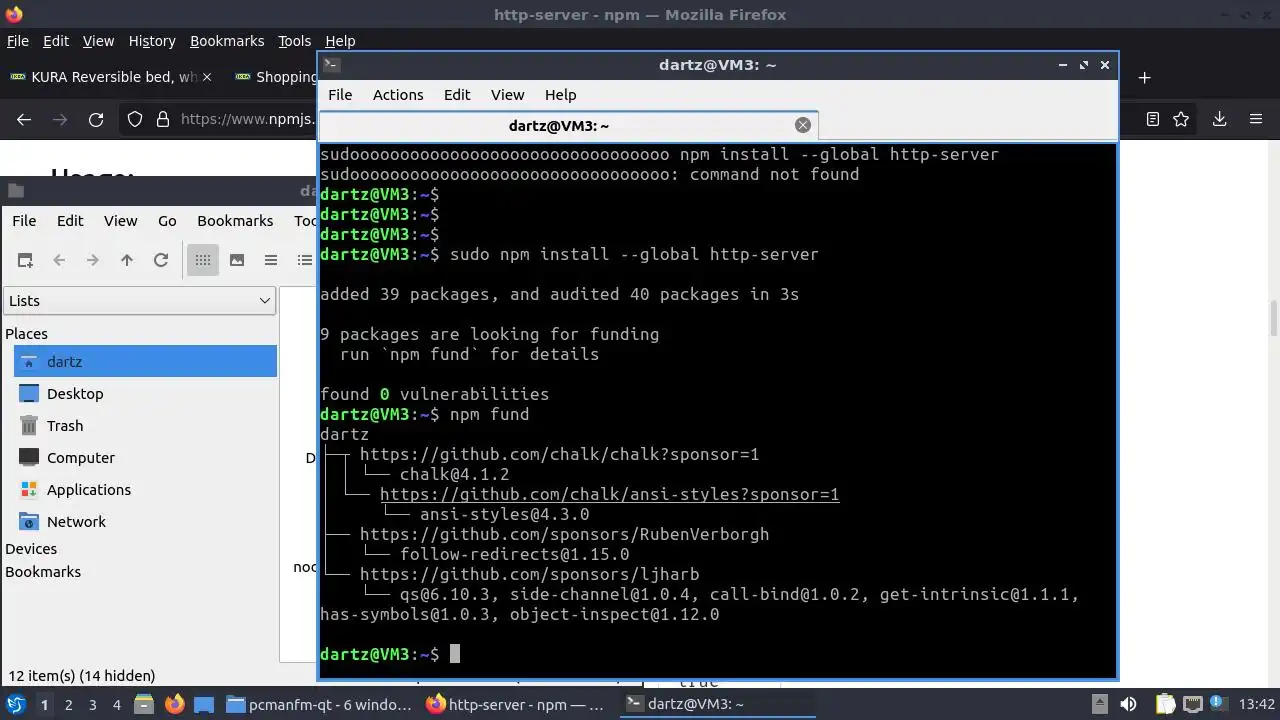The width and height of the screenshot is (1280, 720).
Task: Open Firefox downloads panel
Action: (x=1219, y=119)
